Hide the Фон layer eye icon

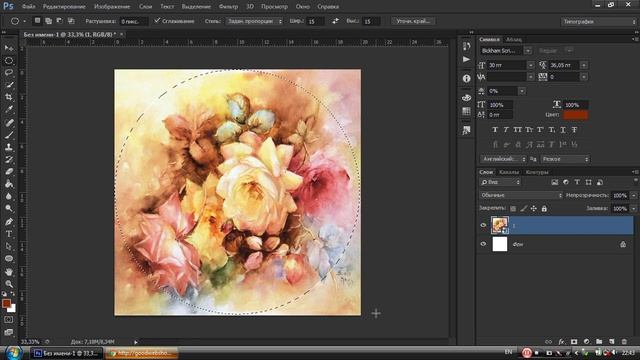pos(483,244)
